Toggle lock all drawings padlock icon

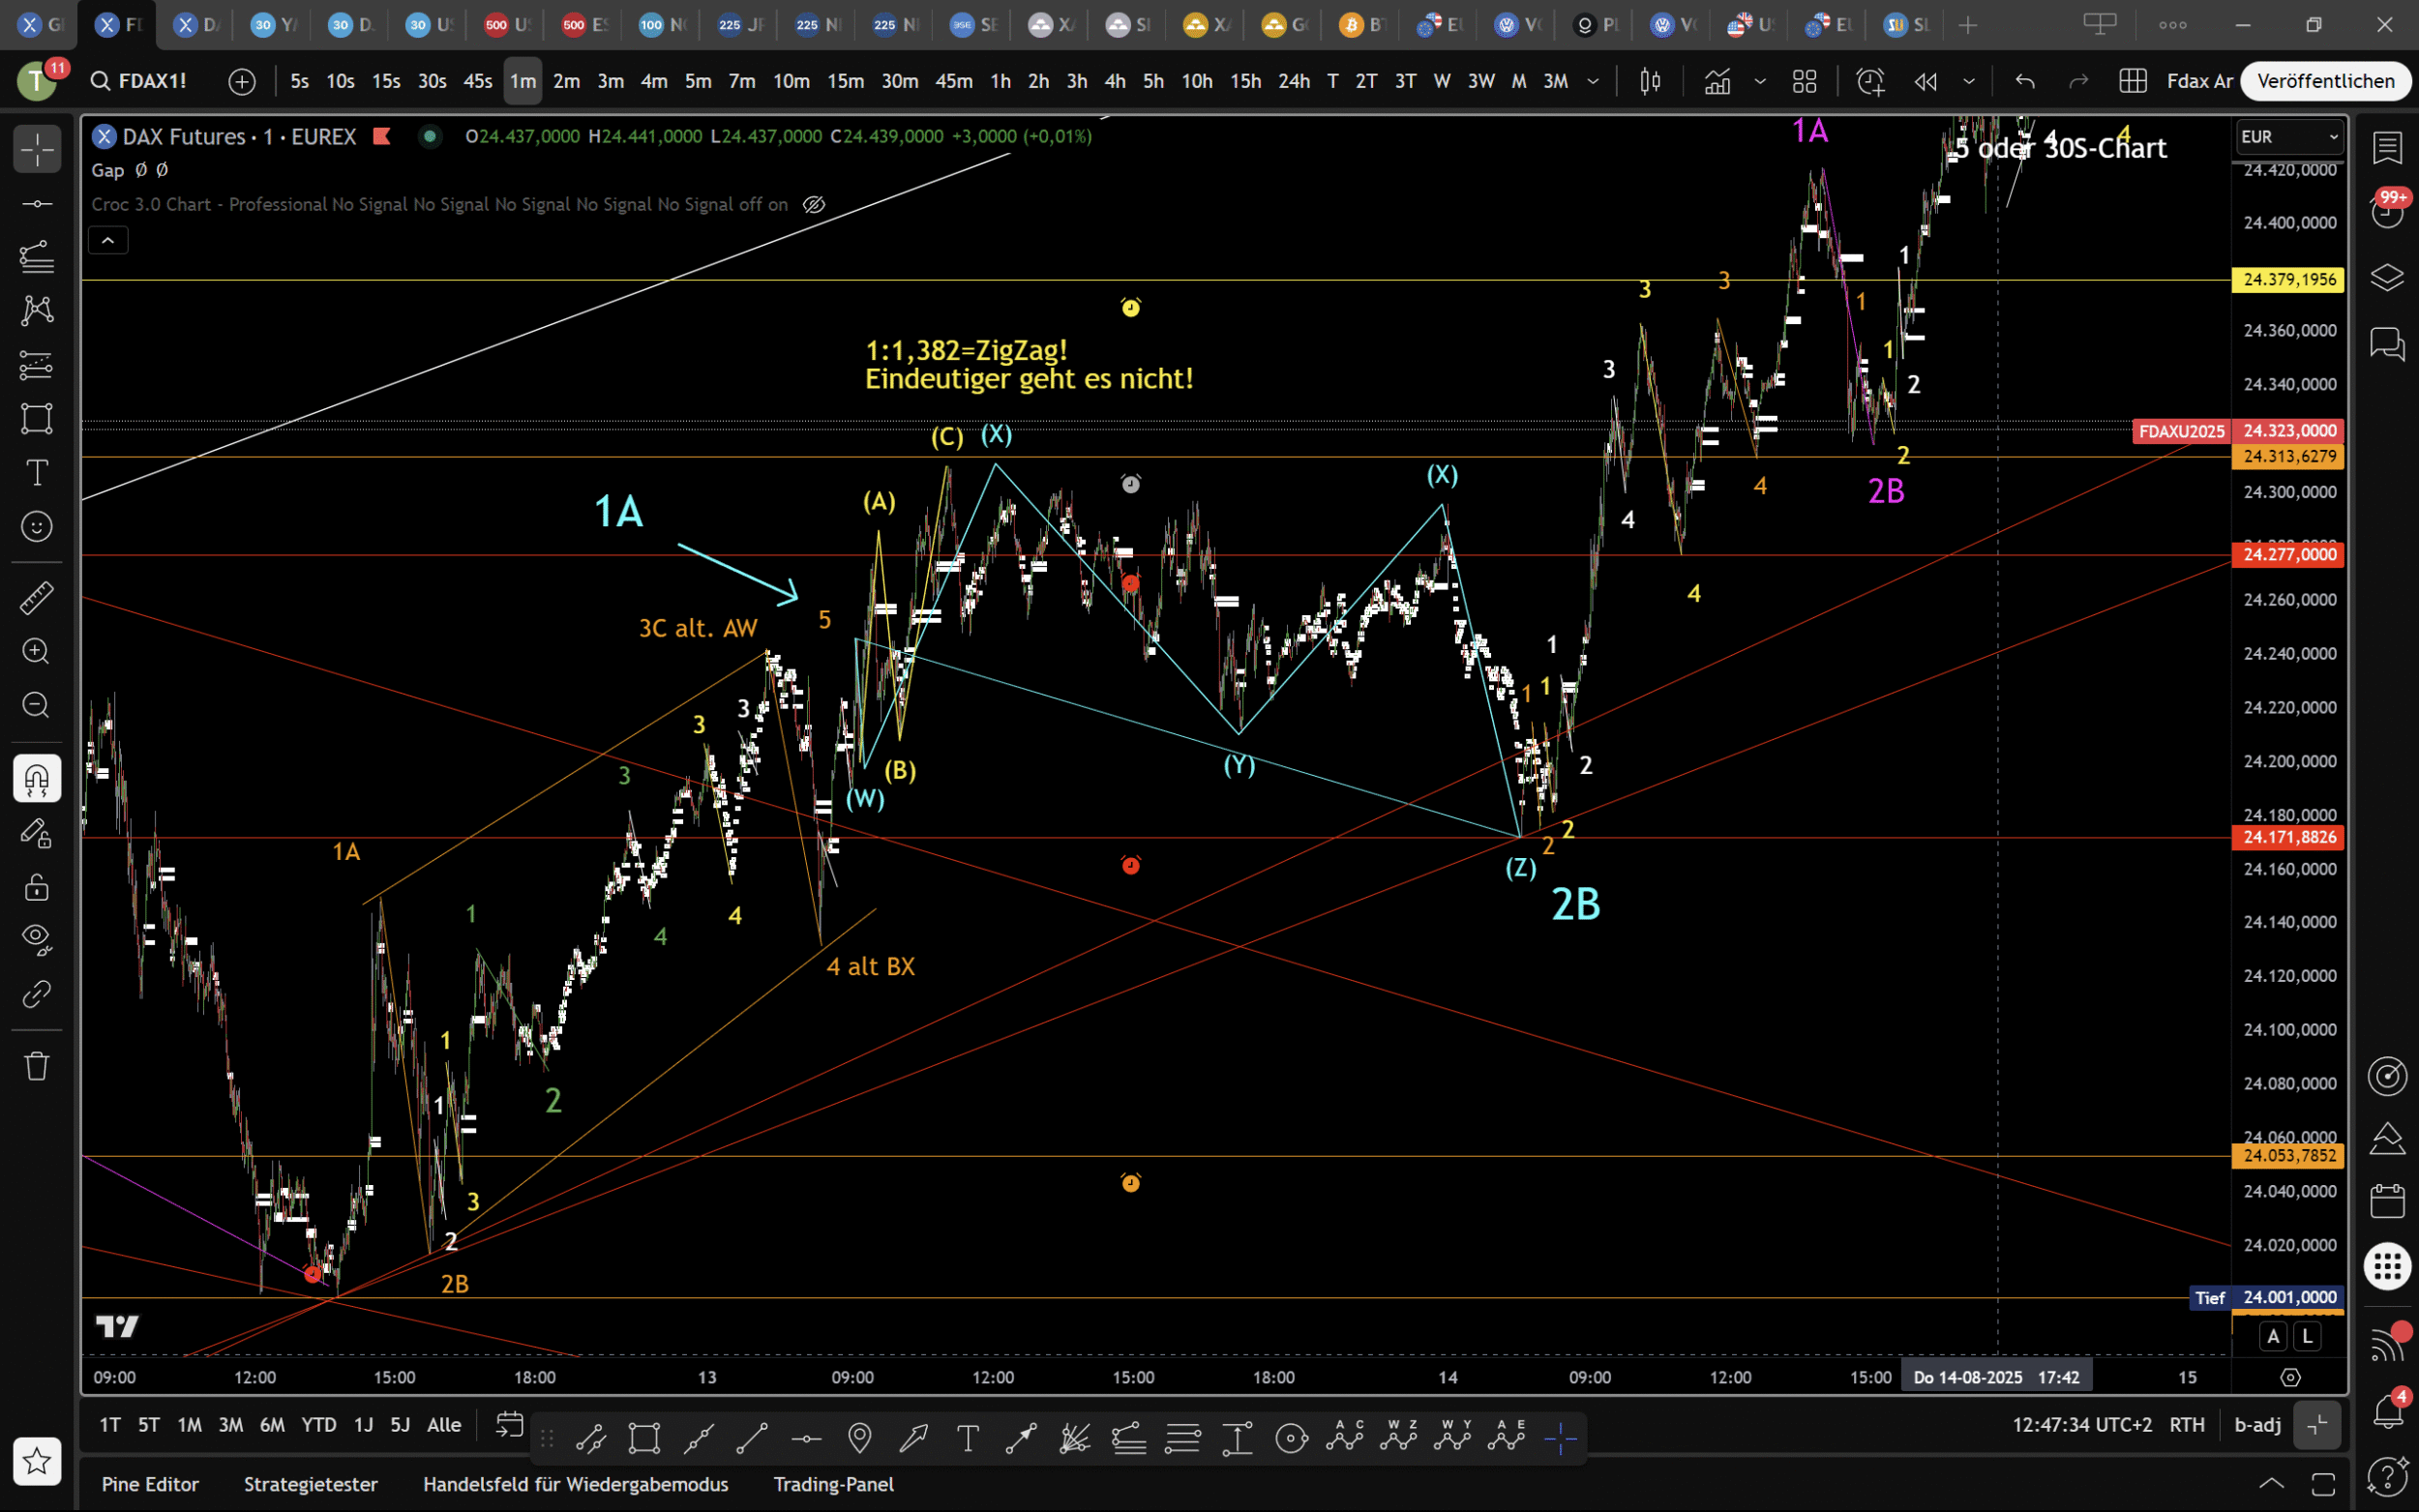tap(37, 886)
